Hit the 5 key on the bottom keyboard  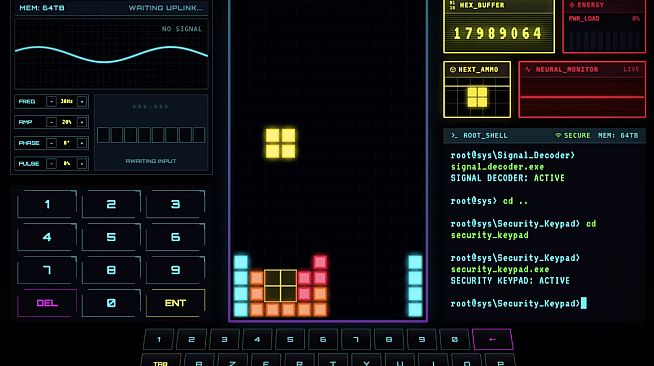click(x=290, y=339)
